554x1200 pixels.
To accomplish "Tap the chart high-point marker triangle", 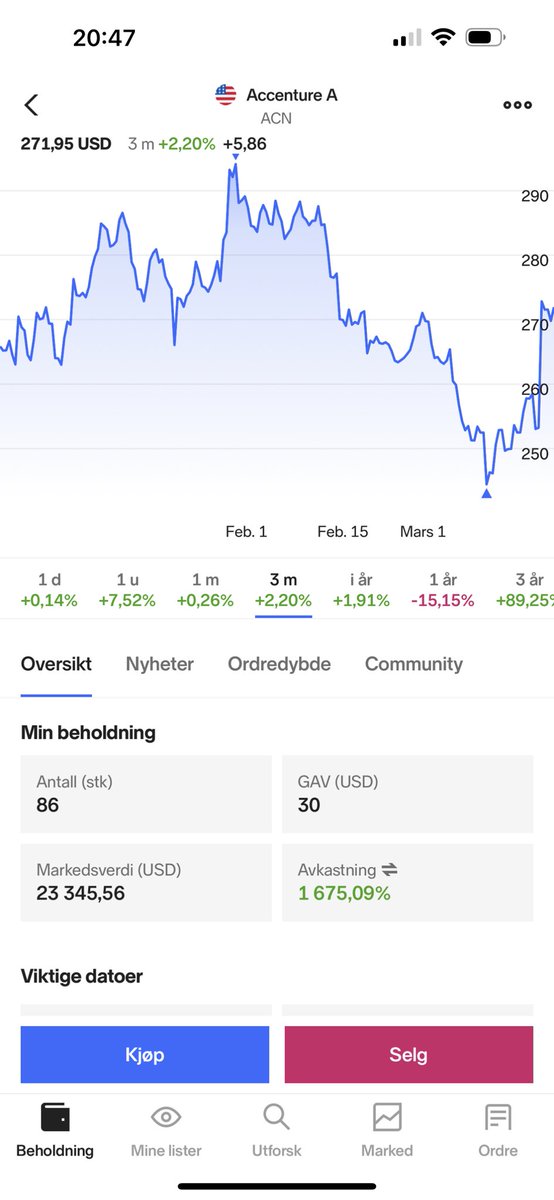I will click(x=235, y=157).
